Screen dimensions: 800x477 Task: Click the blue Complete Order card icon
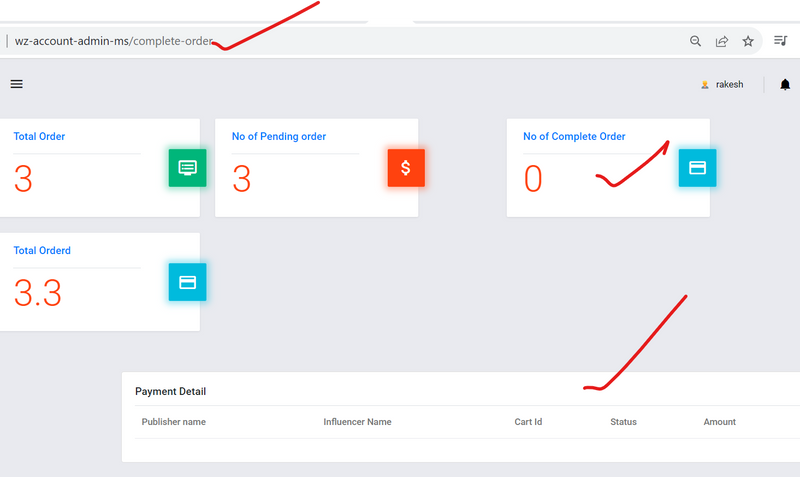[697, 168]
